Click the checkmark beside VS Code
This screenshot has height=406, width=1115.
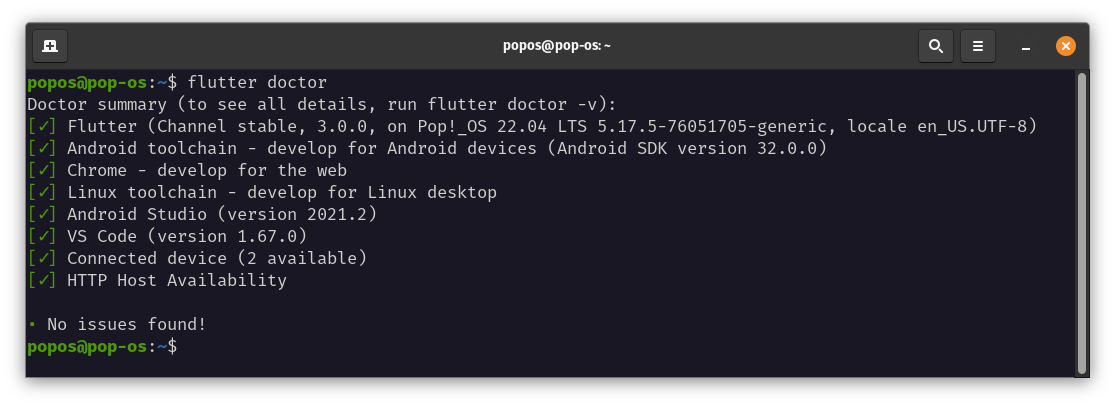click(42, 236)
